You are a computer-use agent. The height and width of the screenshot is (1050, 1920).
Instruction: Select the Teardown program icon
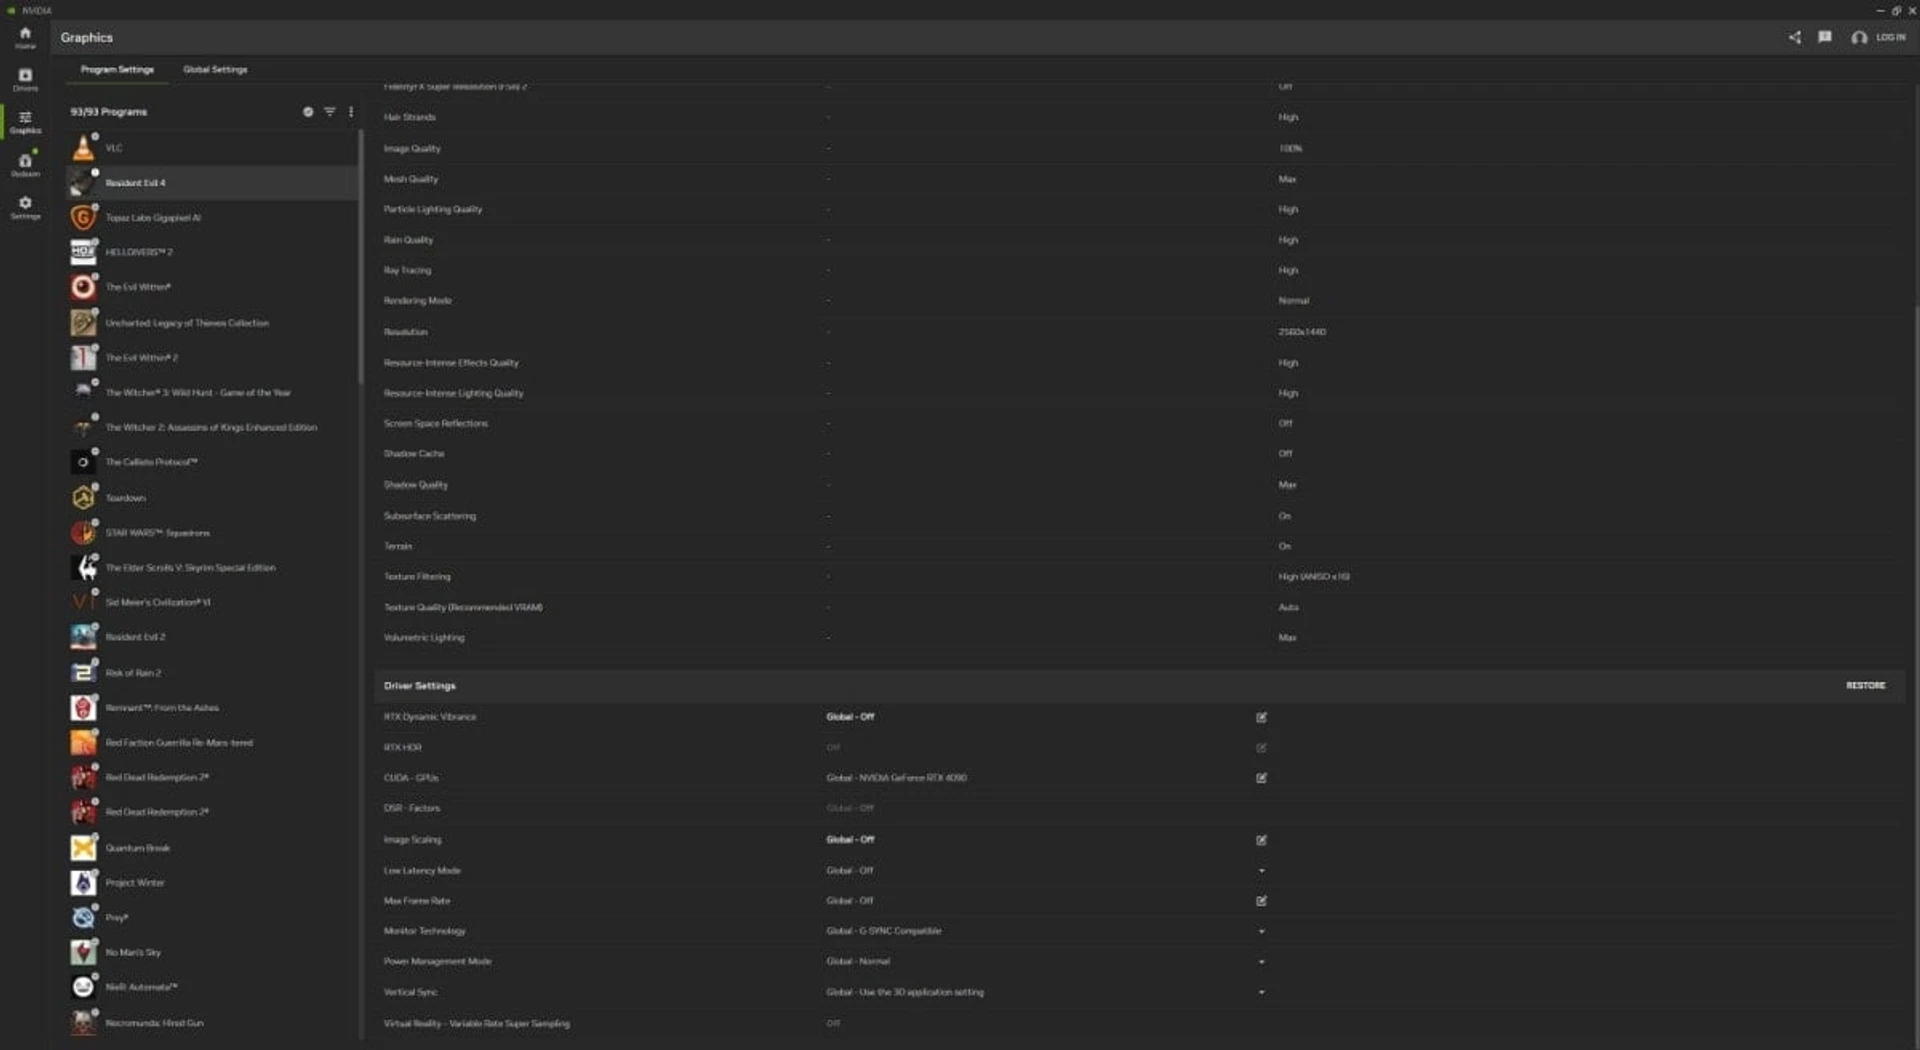(x=84, y=498)
